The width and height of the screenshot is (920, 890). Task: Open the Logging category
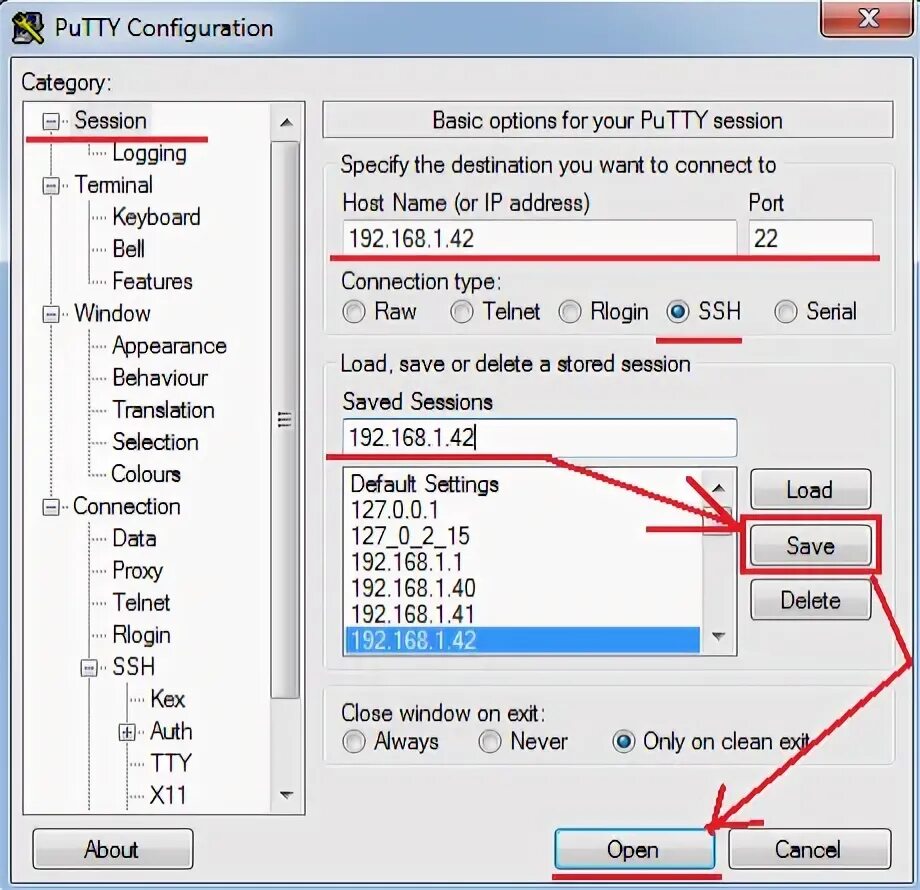(150, 153)
